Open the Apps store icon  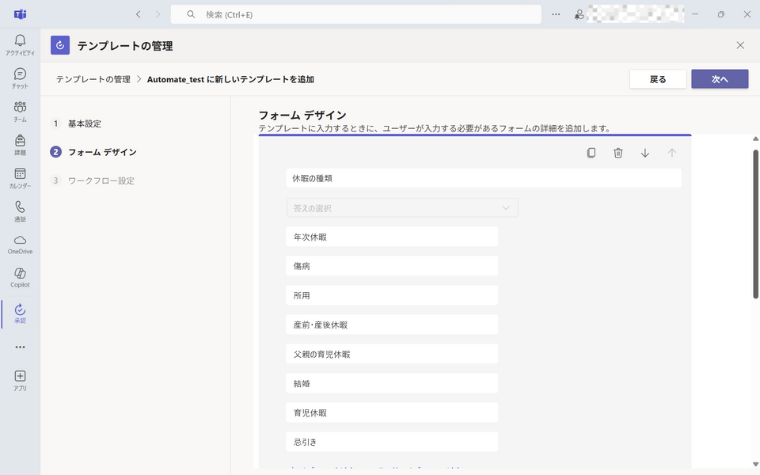20,380
